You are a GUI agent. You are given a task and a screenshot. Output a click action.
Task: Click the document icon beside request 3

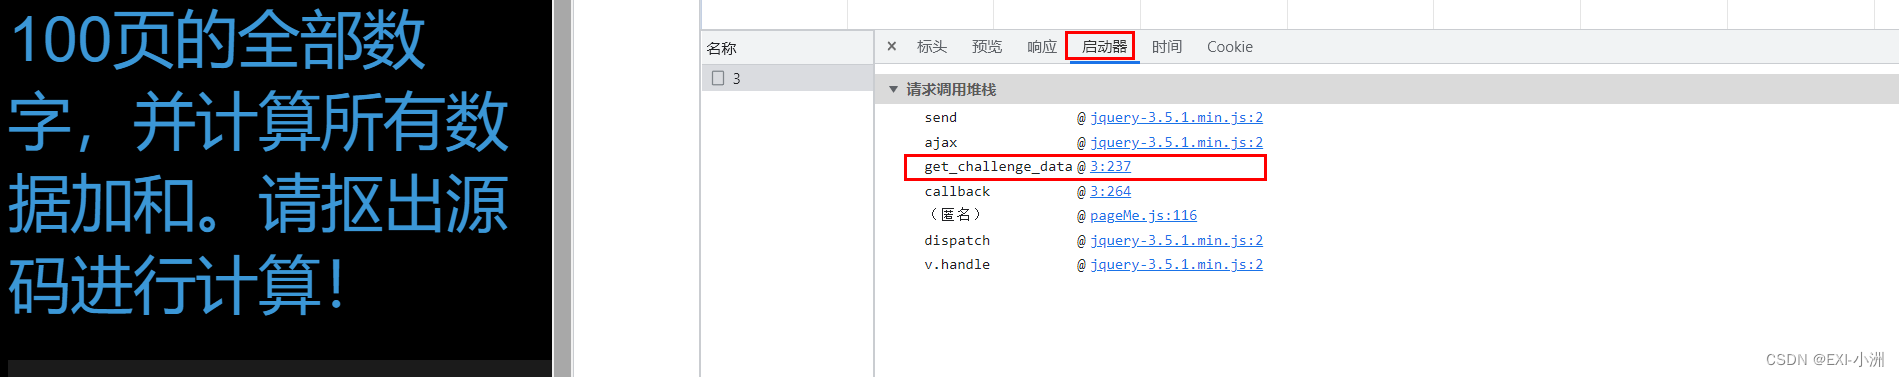coord(717,78)
